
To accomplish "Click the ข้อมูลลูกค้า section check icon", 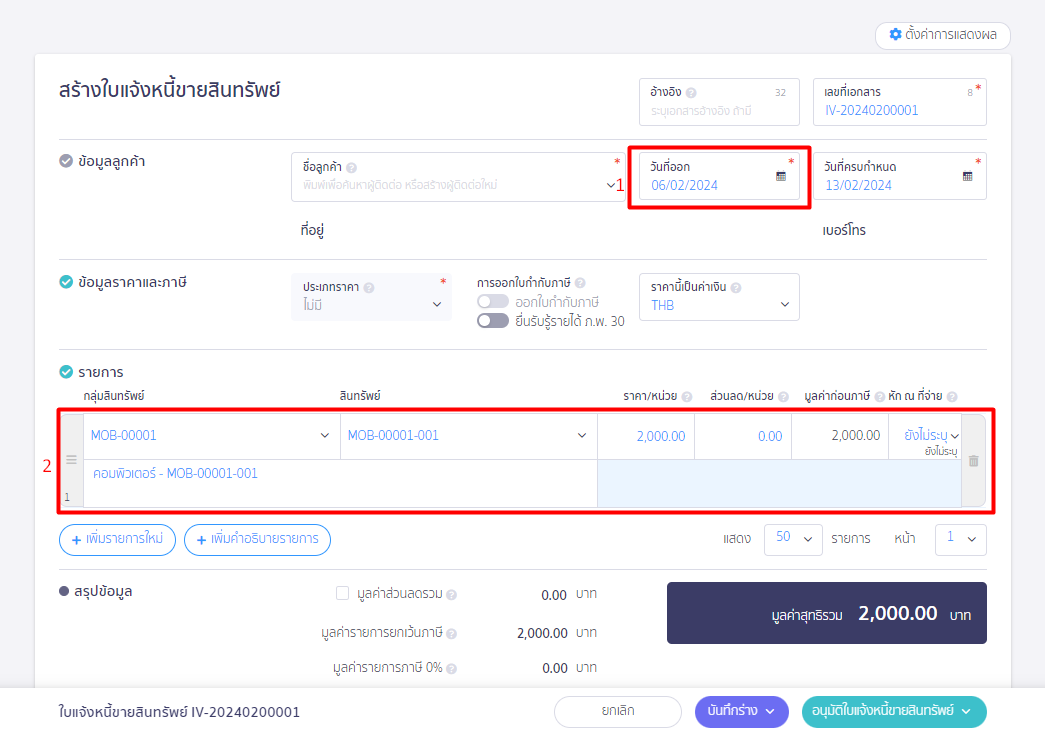I will tap(66, 161).
